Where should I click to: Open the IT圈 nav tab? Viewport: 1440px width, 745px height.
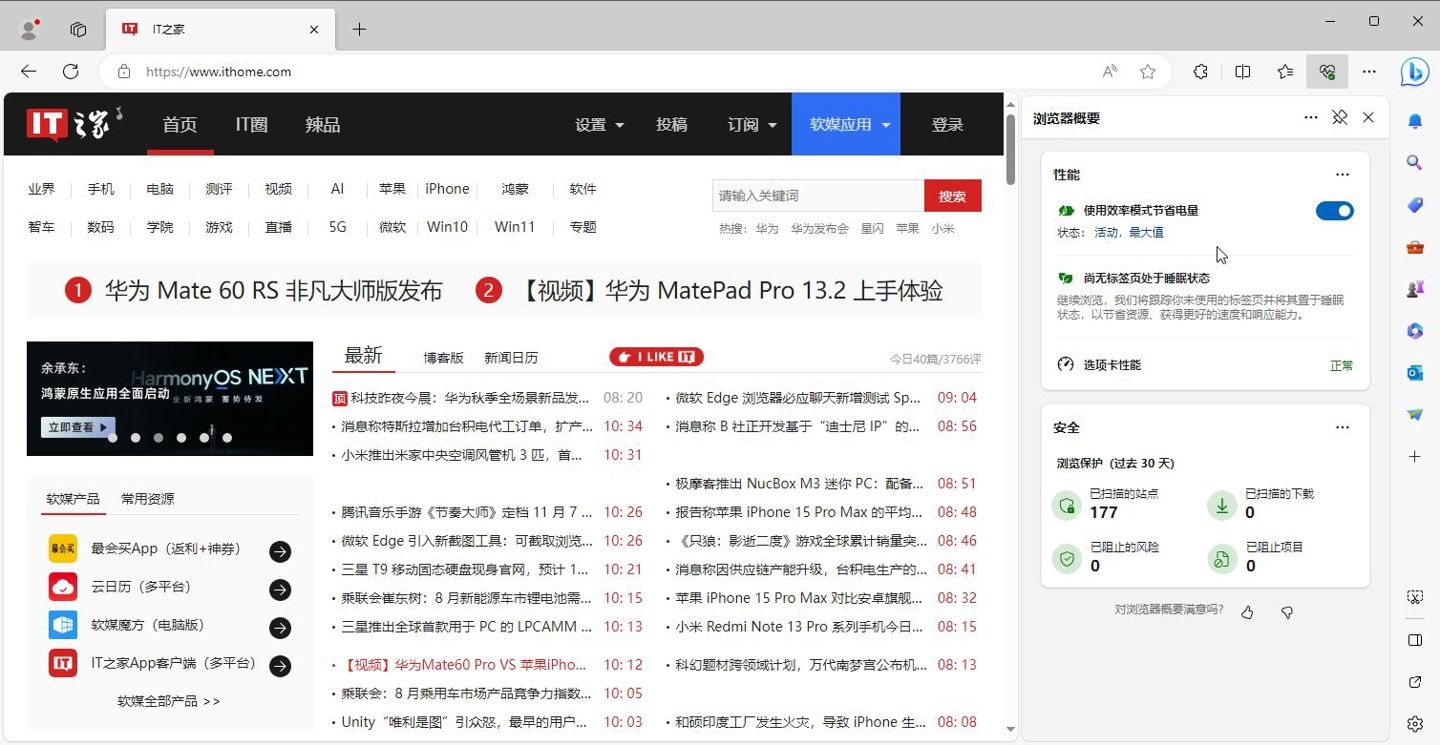tap(252, 125)
